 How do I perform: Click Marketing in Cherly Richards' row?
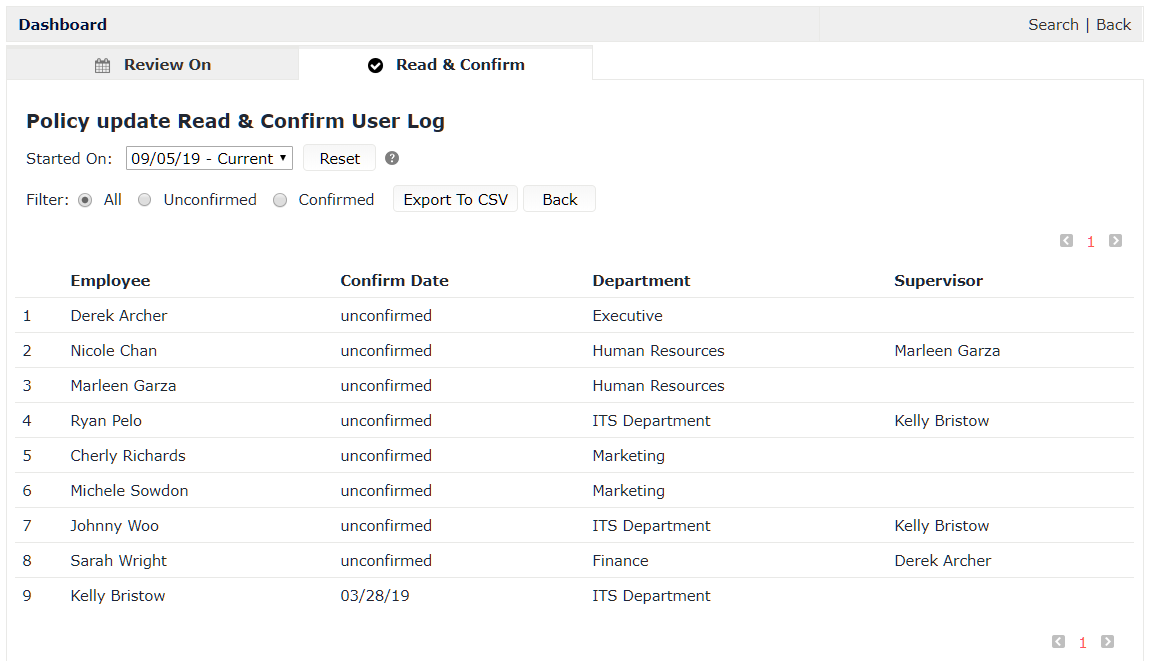[628, 455]
